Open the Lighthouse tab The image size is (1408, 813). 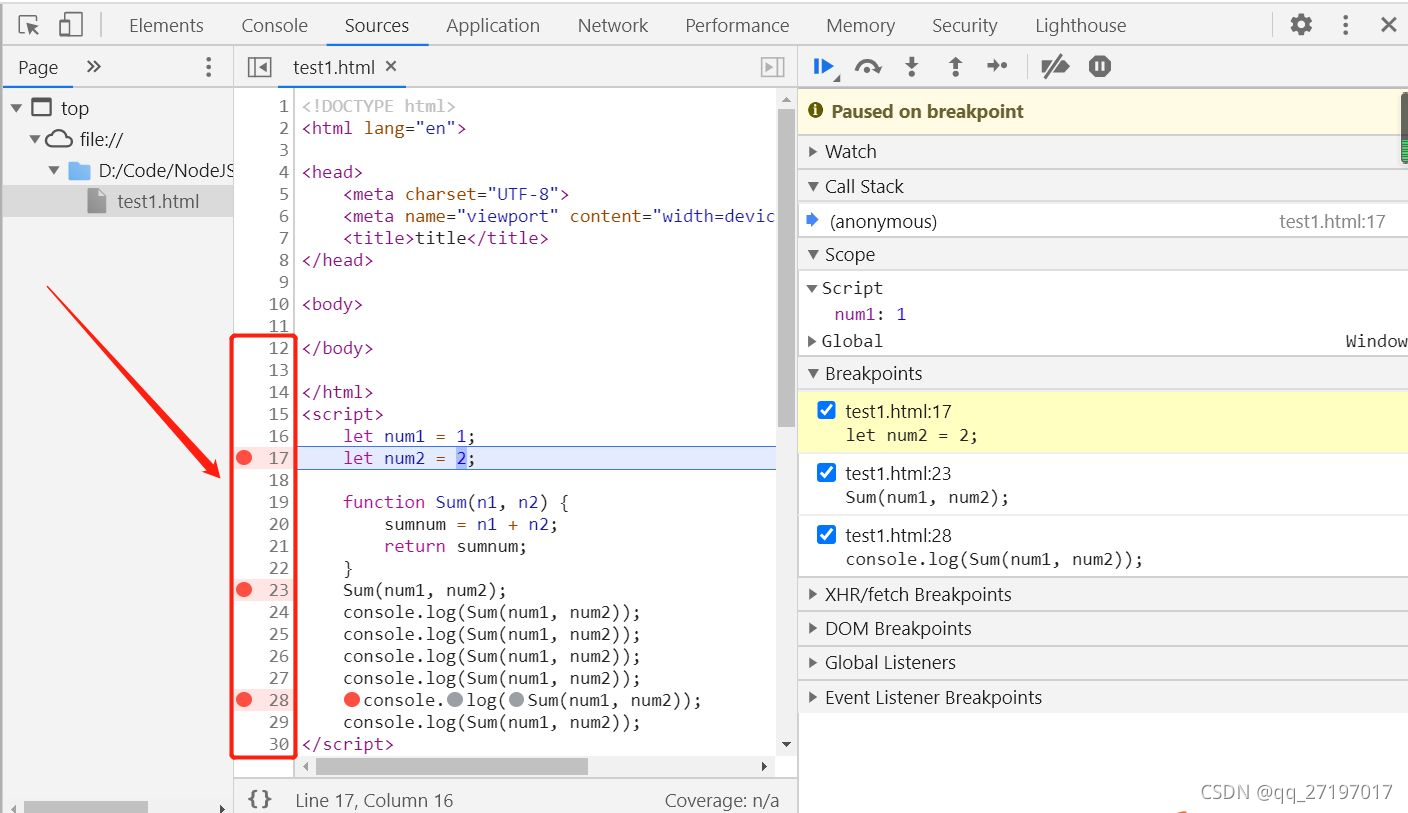pyautogui.click(x=1080, y=26)
